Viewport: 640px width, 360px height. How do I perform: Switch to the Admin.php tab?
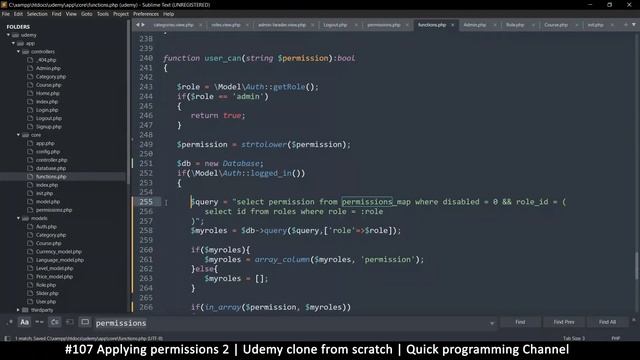coord(475,25)
